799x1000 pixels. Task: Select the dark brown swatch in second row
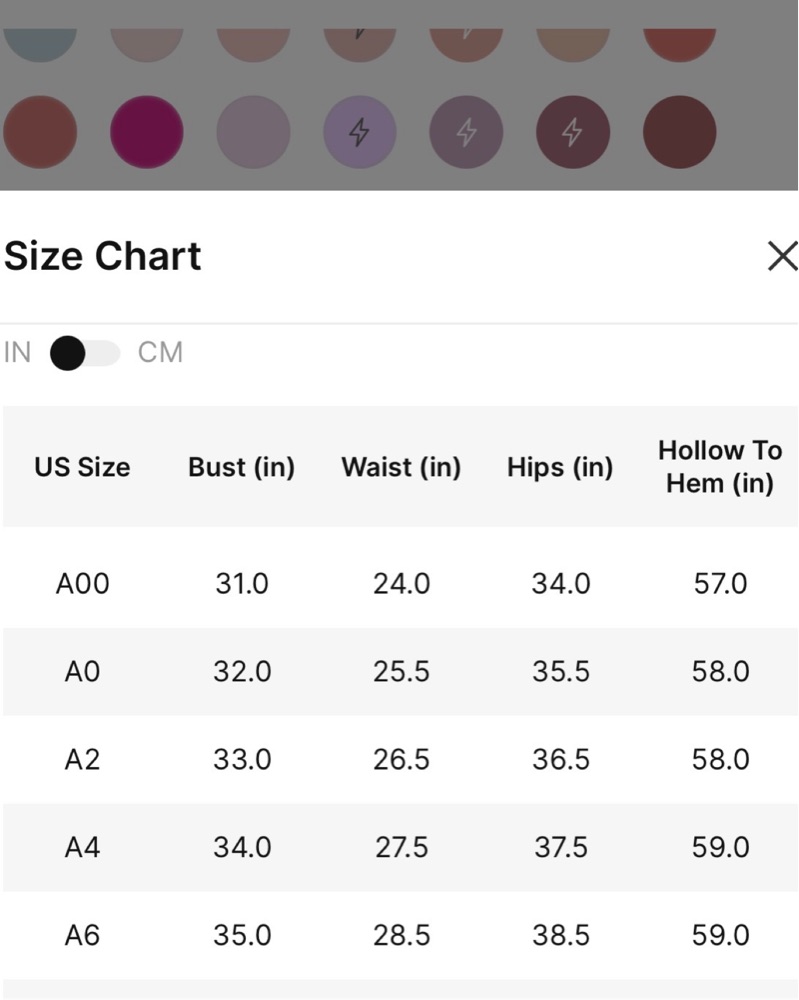(x=679, y=132)
